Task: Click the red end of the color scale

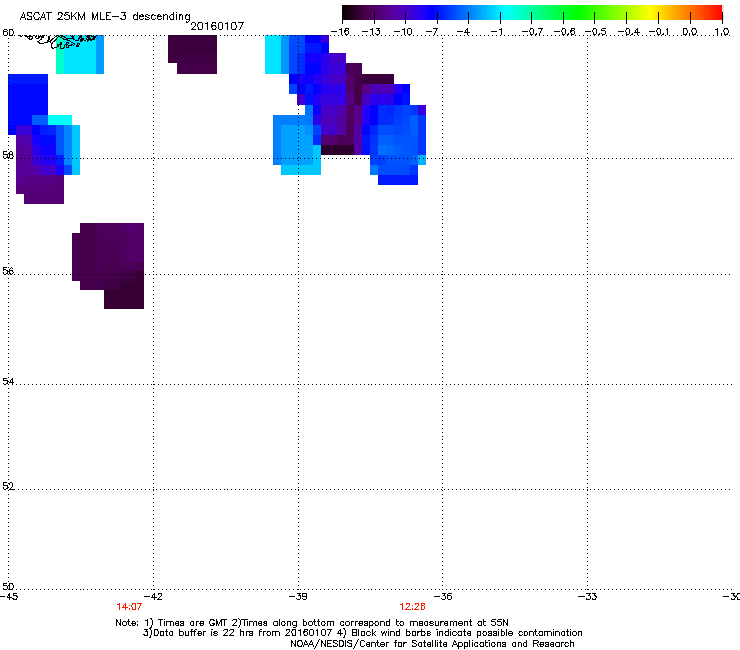Action: click(713, 12)
